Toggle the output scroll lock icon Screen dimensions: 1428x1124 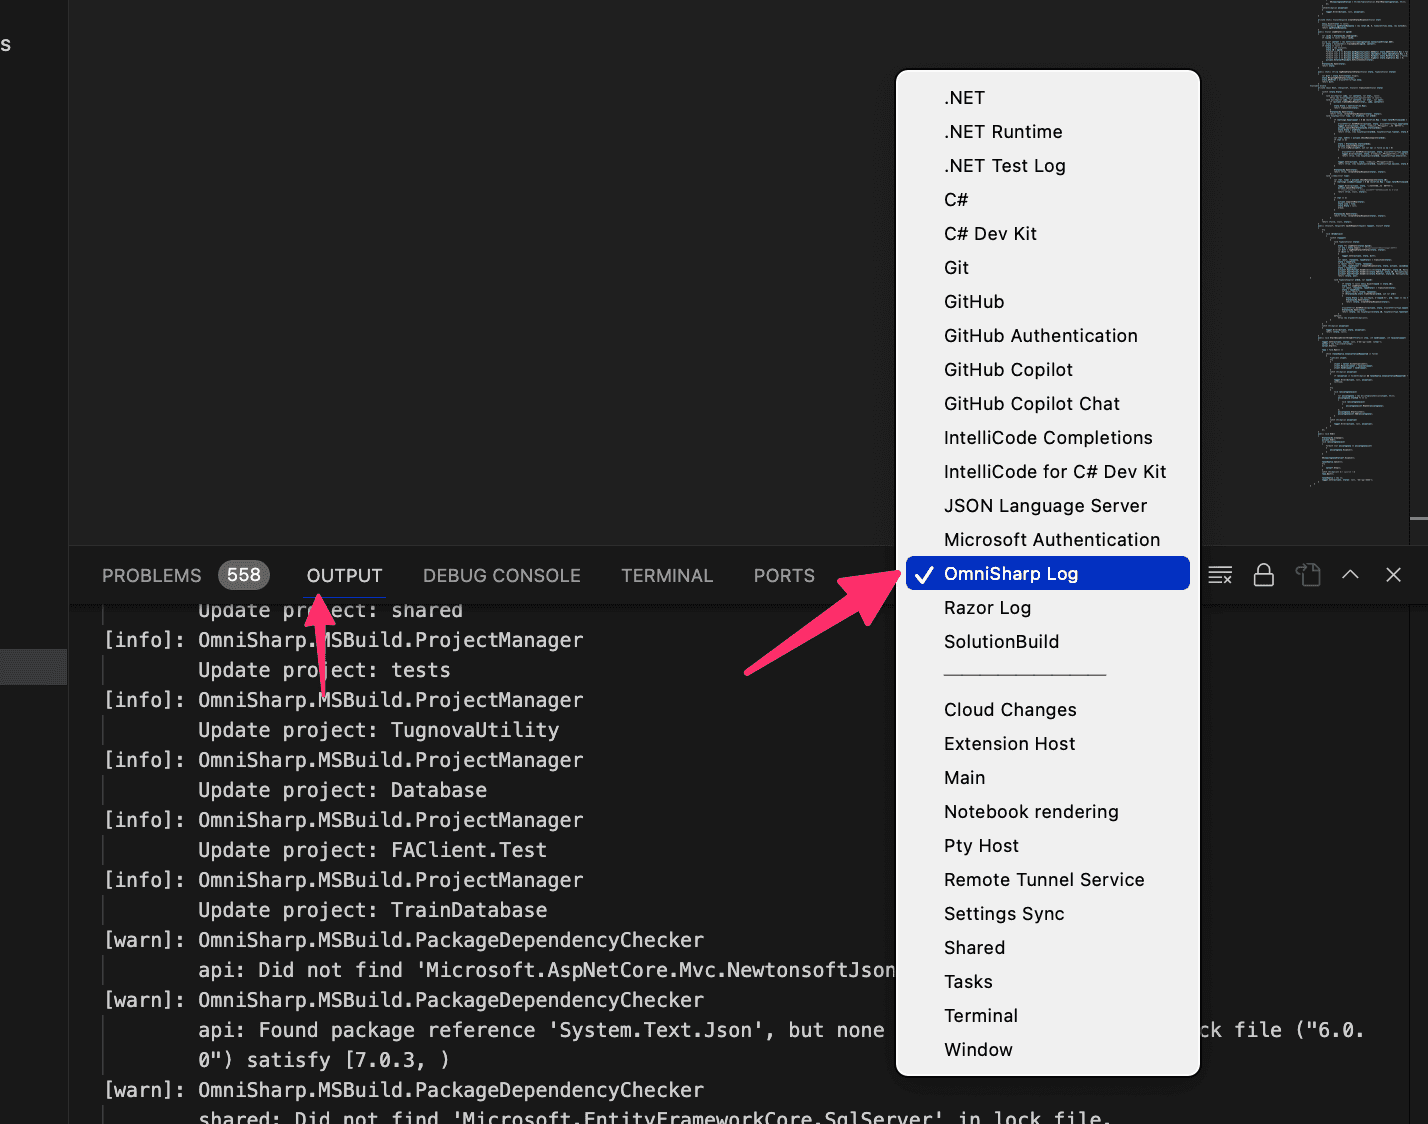tap(1264, 575)
